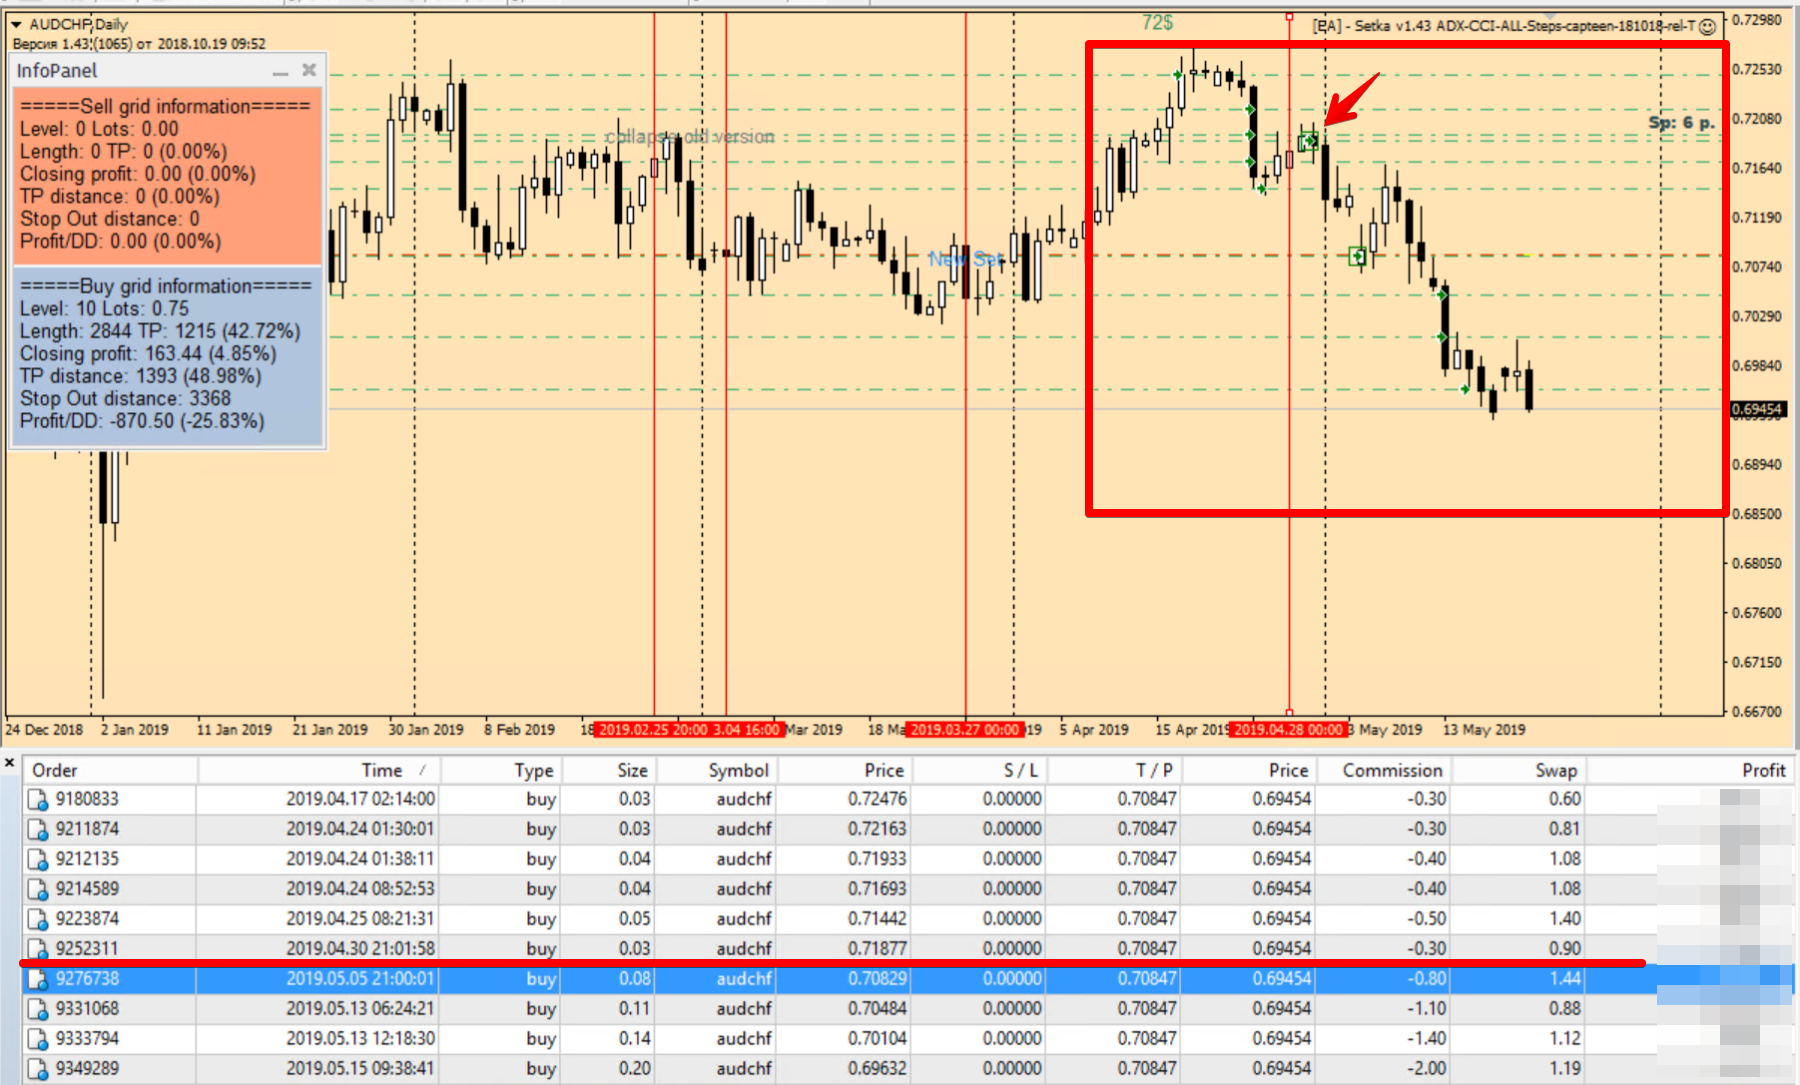The image size is (1800, 1085).
Task: Click time cell 2019.05.15 09:38:41
Action: [x=360, y=1069]
